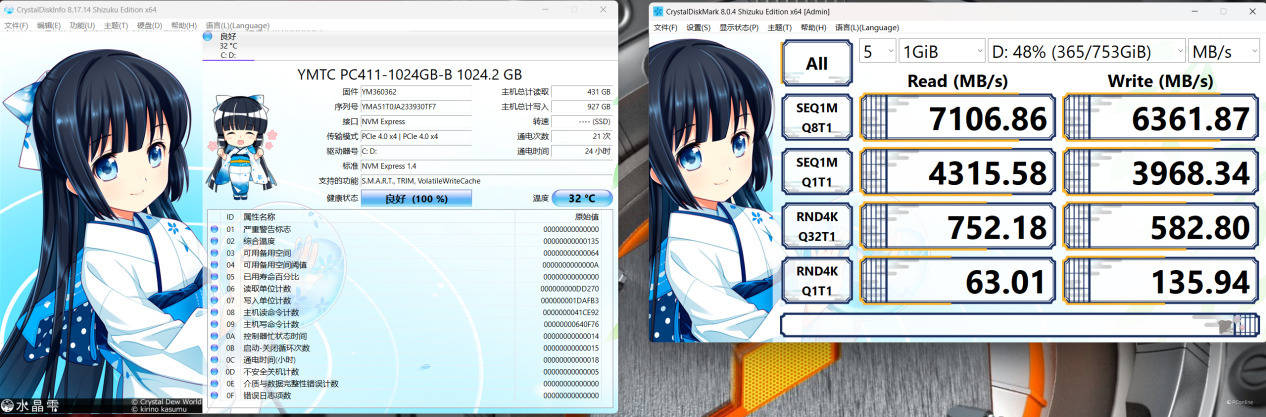Click the firmware field YM360362
The image size is (1266, 417).
[414, 92]
